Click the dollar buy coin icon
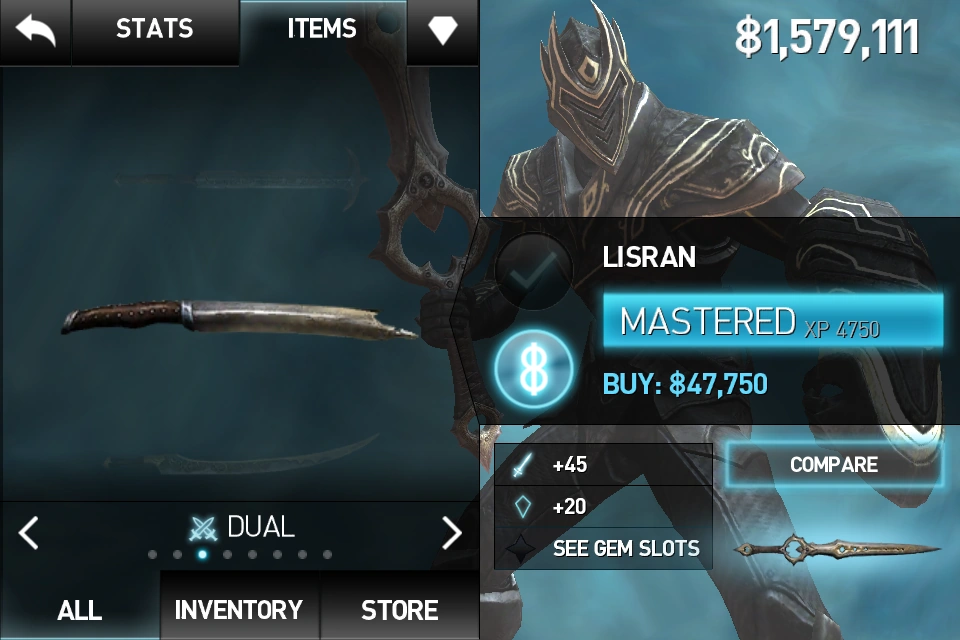 [x=534, y=370]
